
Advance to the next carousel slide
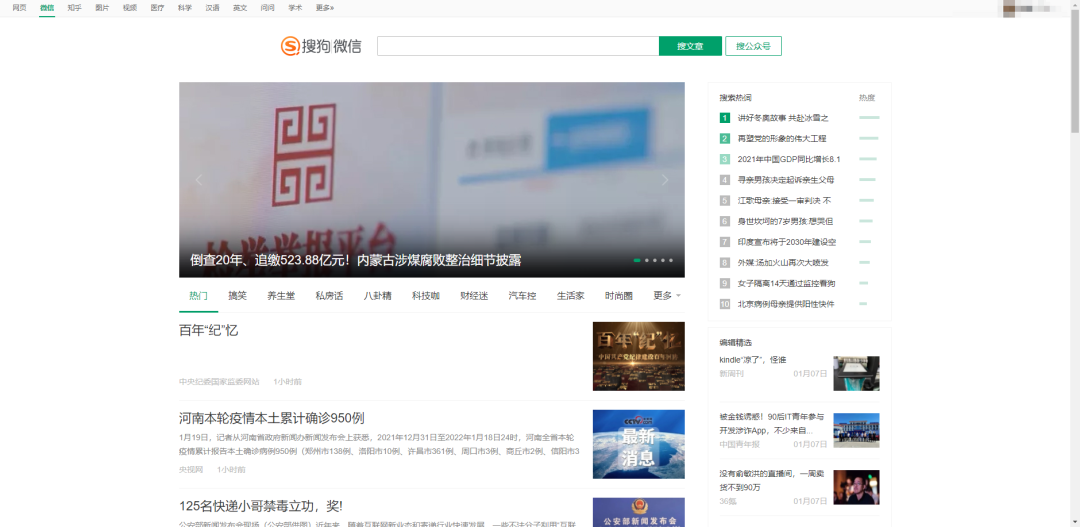(665, 180)
